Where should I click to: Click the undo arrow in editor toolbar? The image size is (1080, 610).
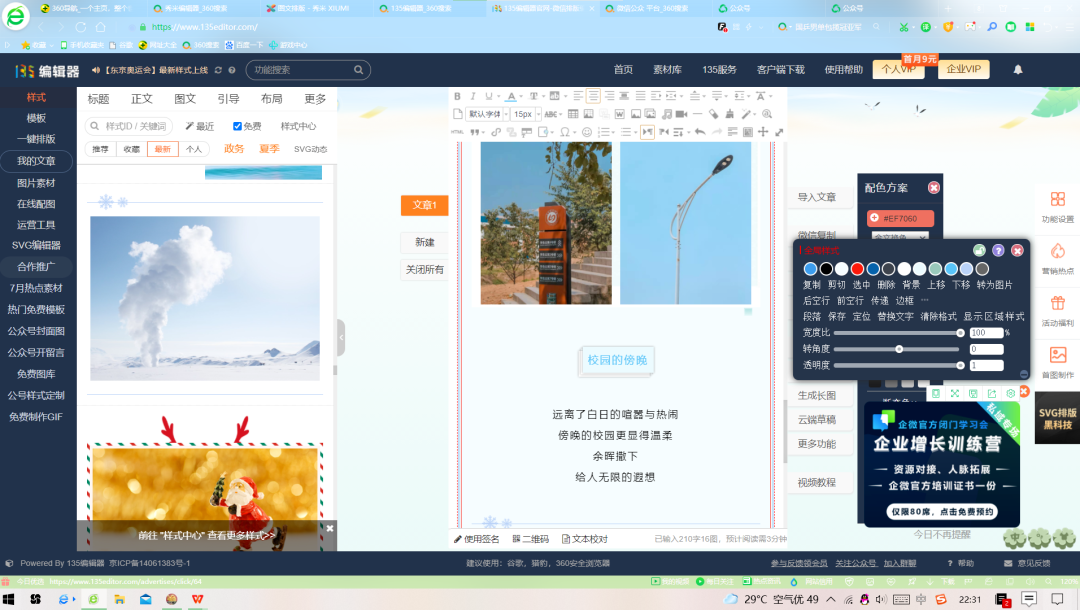click(699, 132)
